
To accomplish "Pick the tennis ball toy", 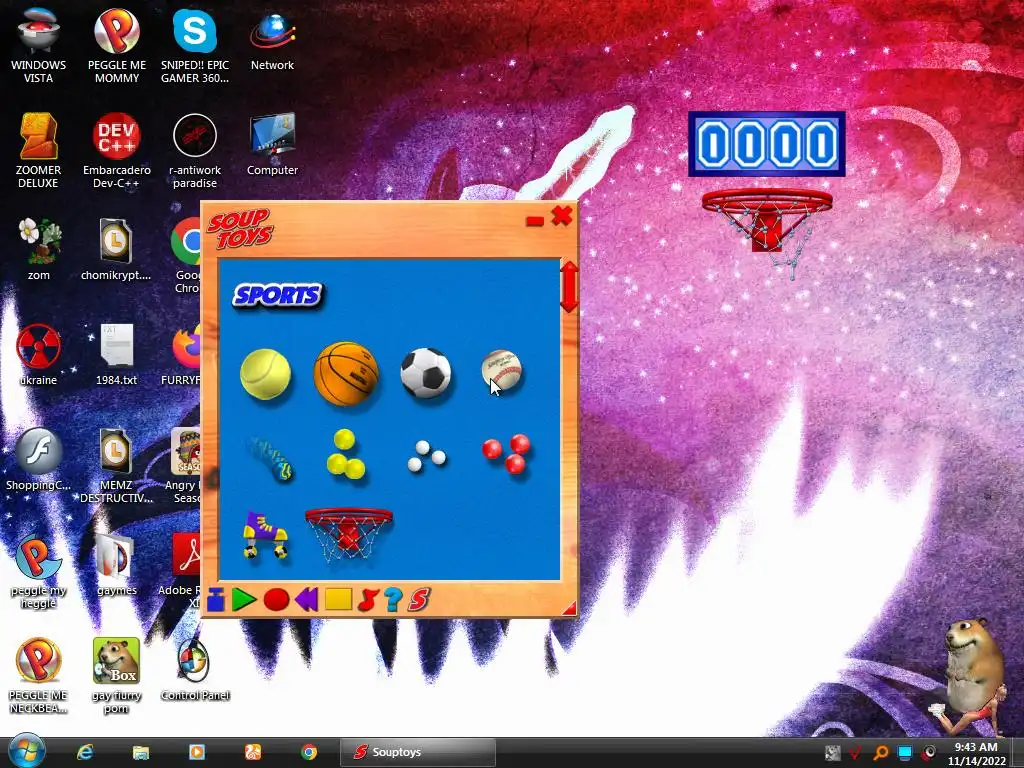I will click(x=265, y=374).
